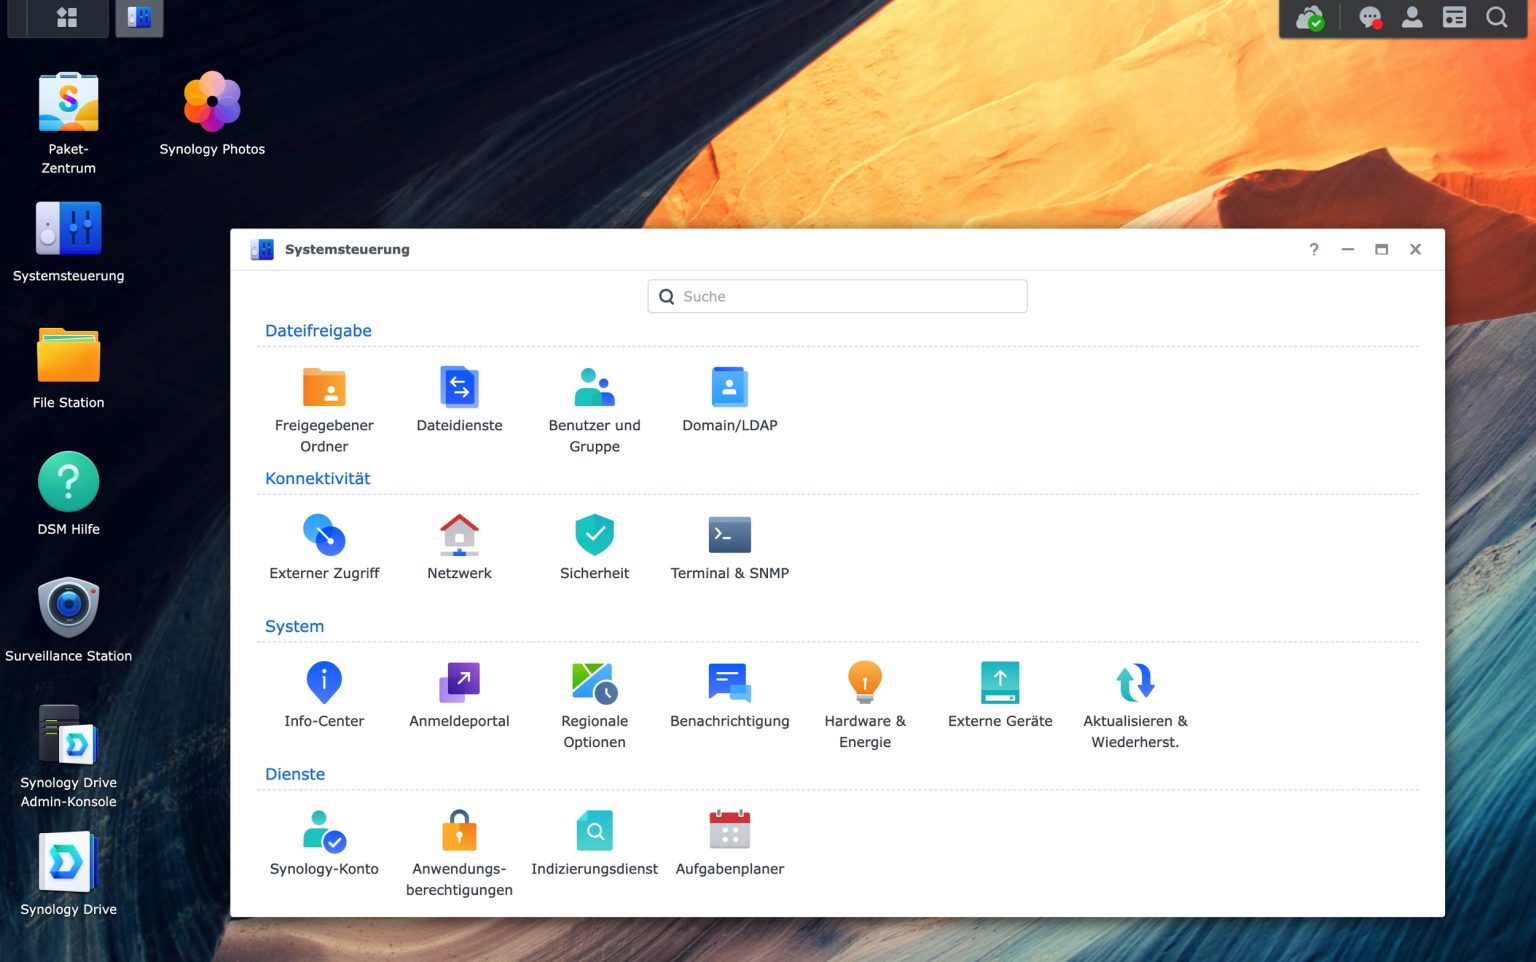Open global search in taskbar
This screenshot has height=962, width=1536.
pos(1497,17)
